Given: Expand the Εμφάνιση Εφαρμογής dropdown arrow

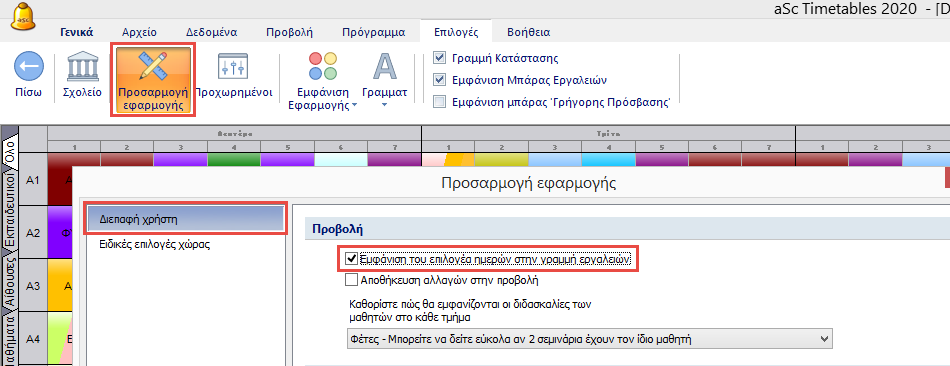Looking at the screenshot, I should point(354,106).
